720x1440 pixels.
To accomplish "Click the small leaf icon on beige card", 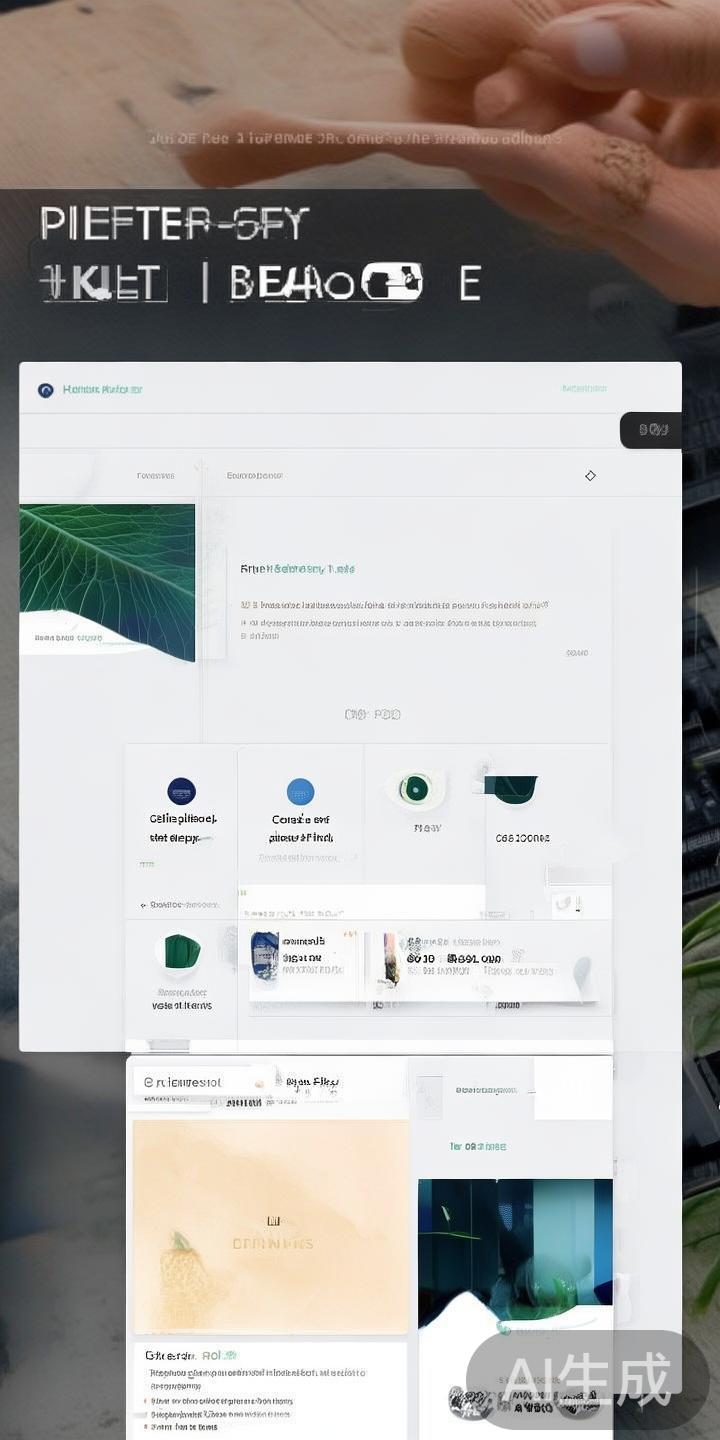I will [182, 1246].
